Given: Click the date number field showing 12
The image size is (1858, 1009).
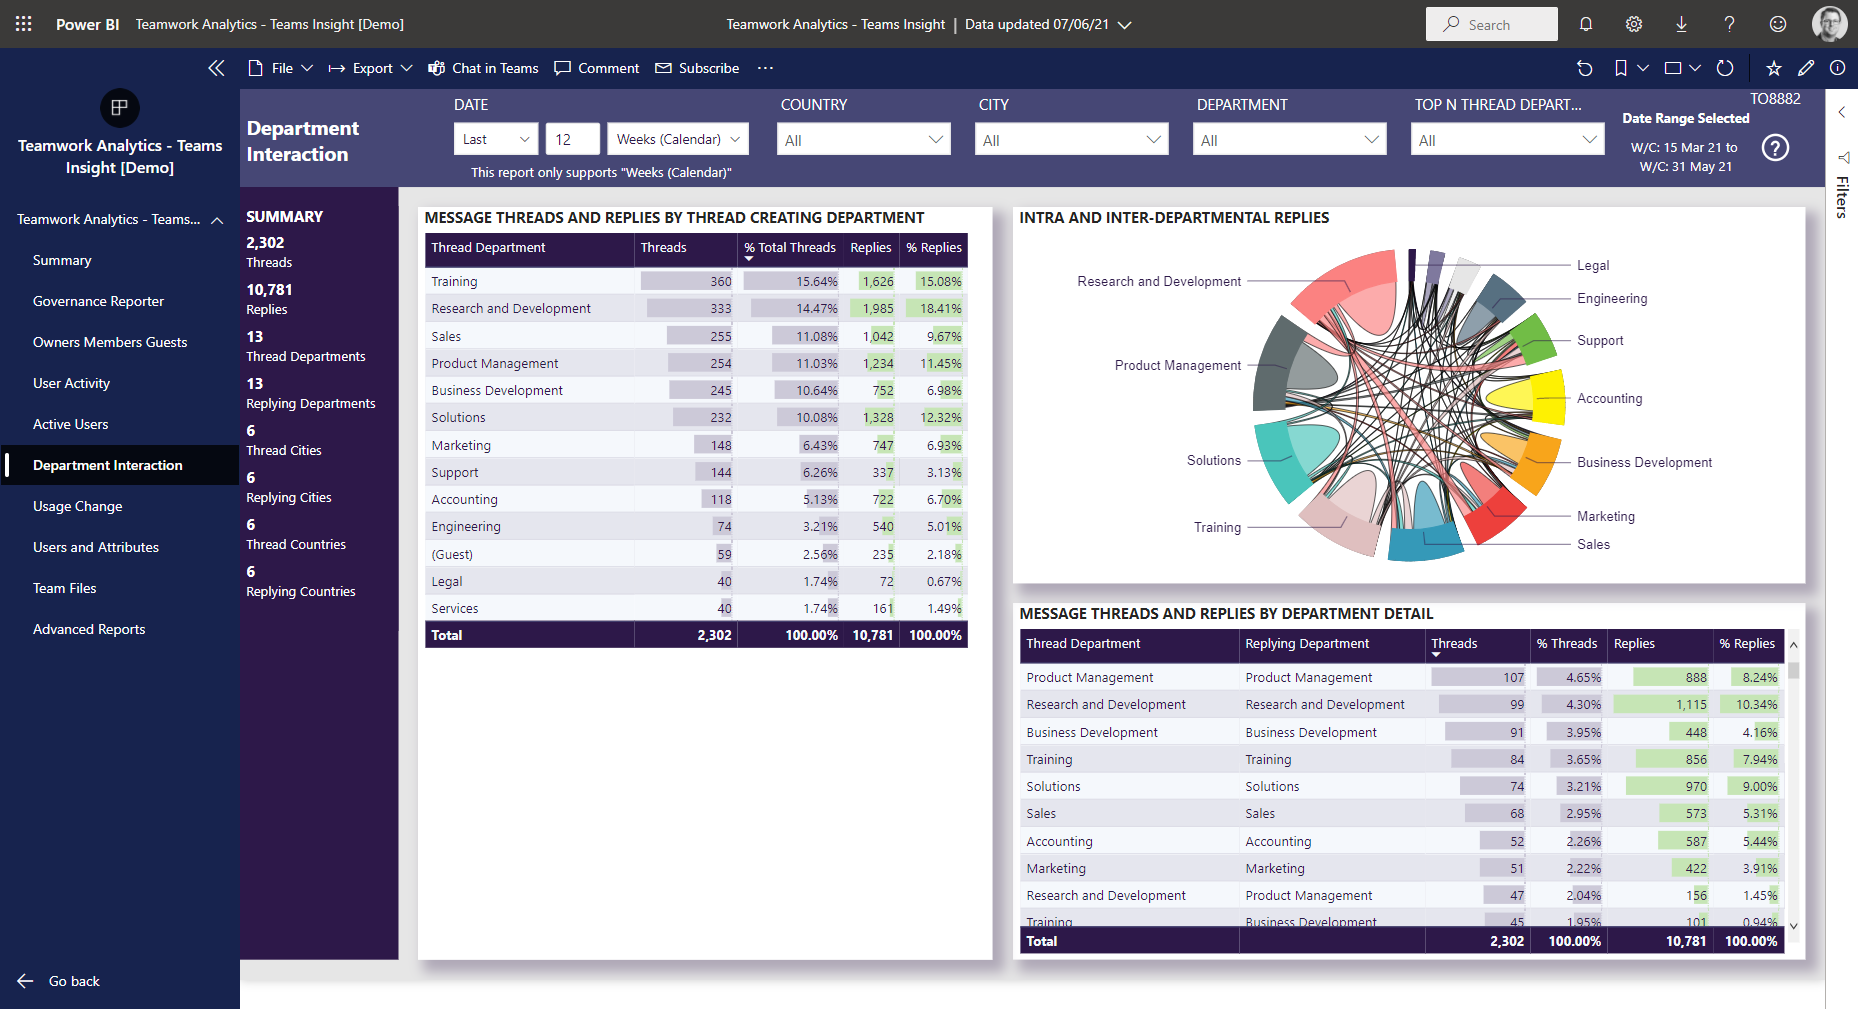Looking at the screenshot, I should pyautogui.click(x=572, y=139).
